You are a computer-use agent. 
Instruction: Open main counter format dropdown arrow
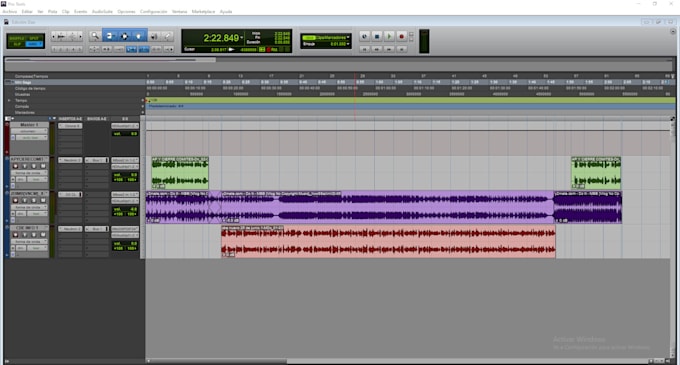[242, 38]
